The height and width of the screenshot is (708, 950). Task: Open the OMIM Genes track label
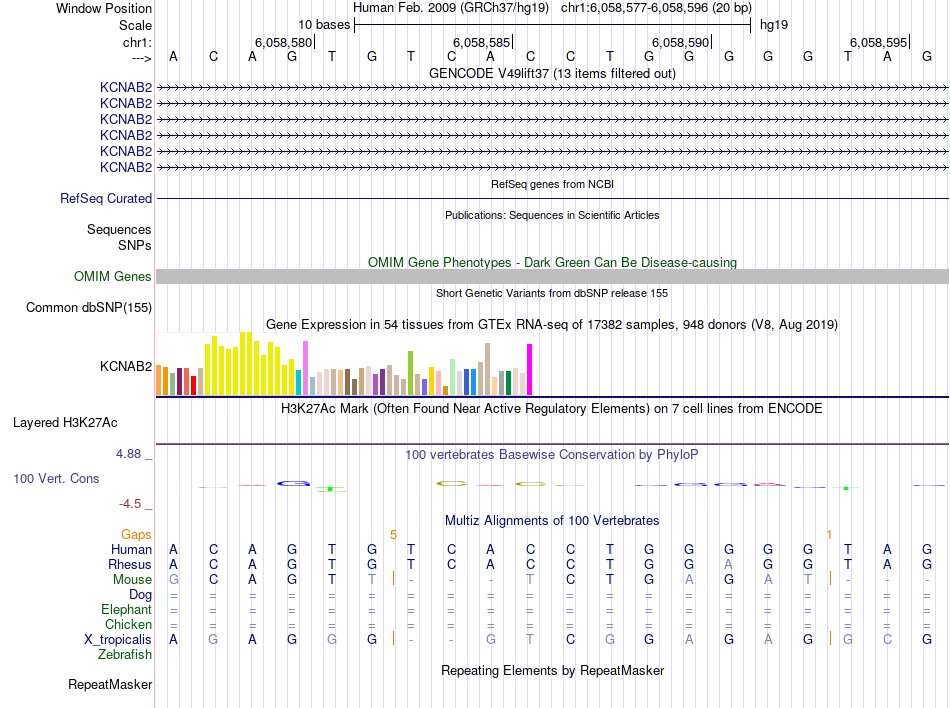112,276
